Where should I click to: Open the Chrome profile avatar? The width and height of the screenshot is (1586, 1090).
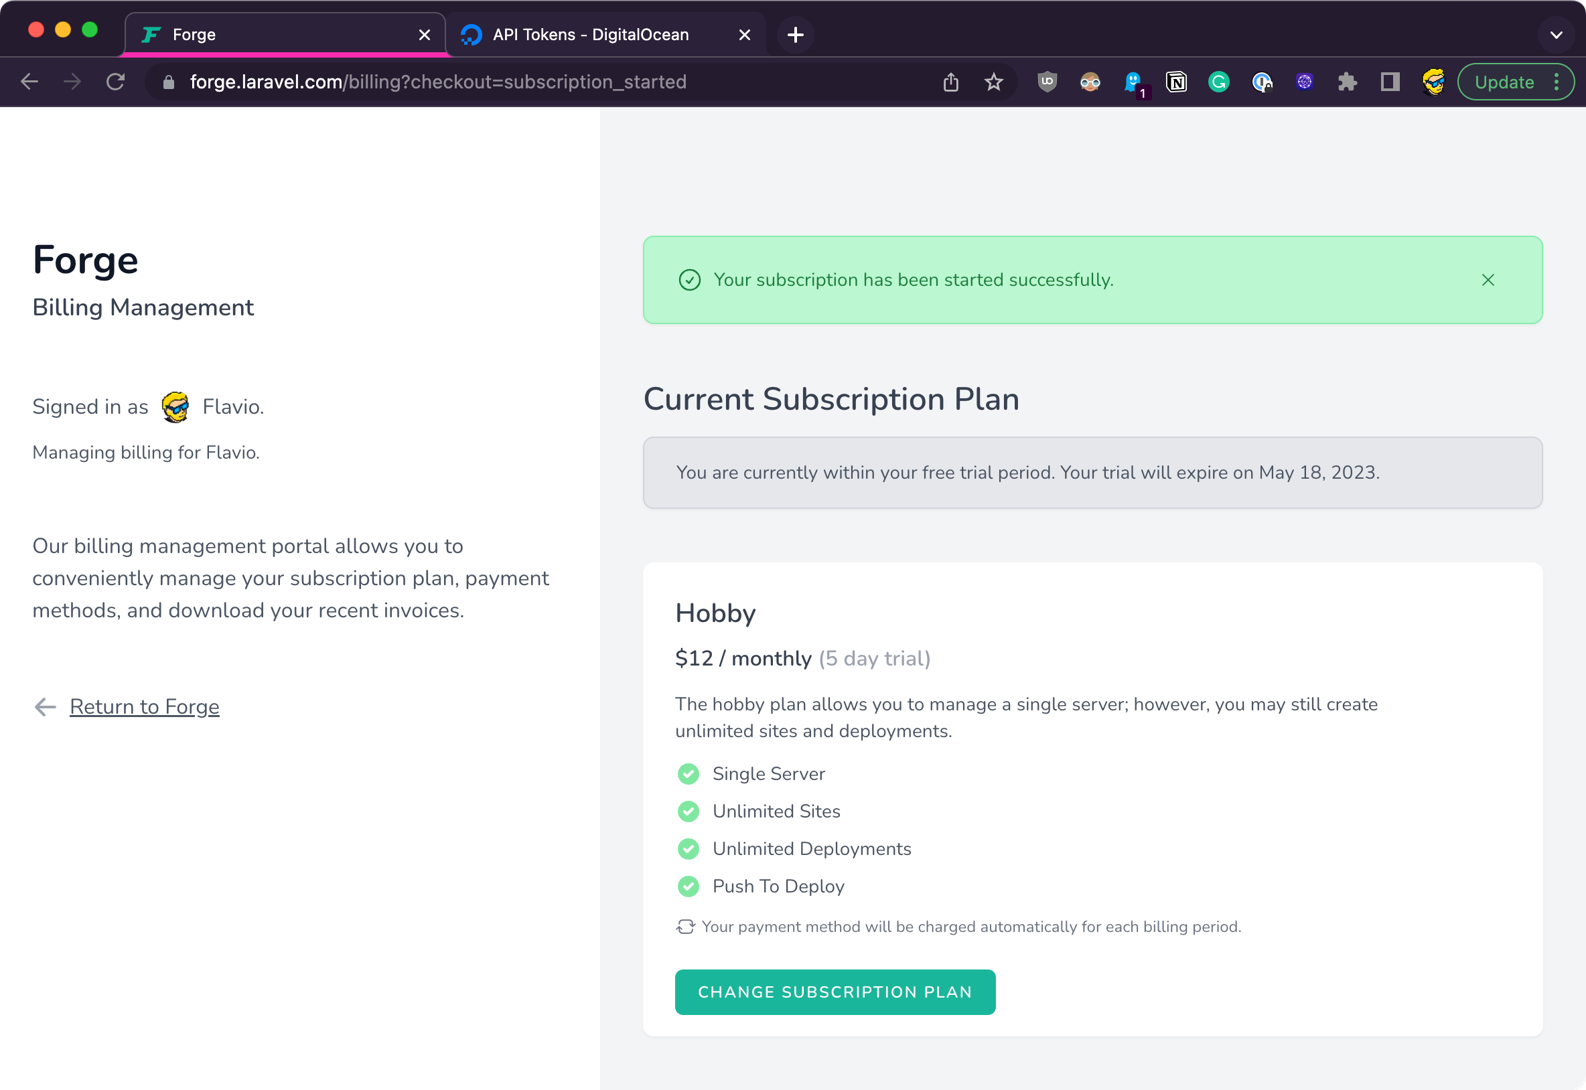[1433, 82]
